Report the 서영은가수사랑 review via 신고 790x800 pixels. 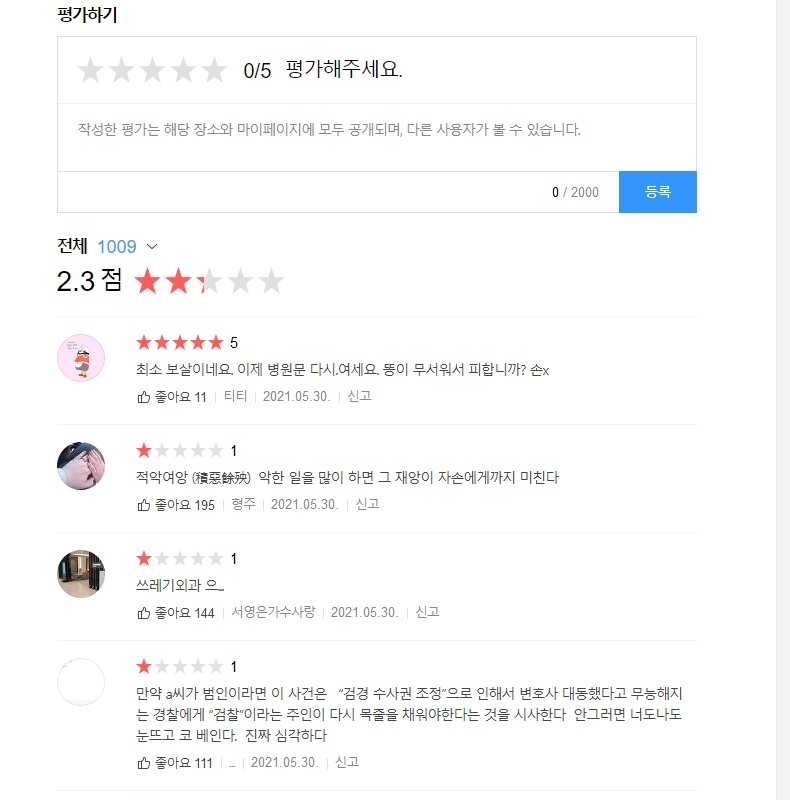coord(427,613)
